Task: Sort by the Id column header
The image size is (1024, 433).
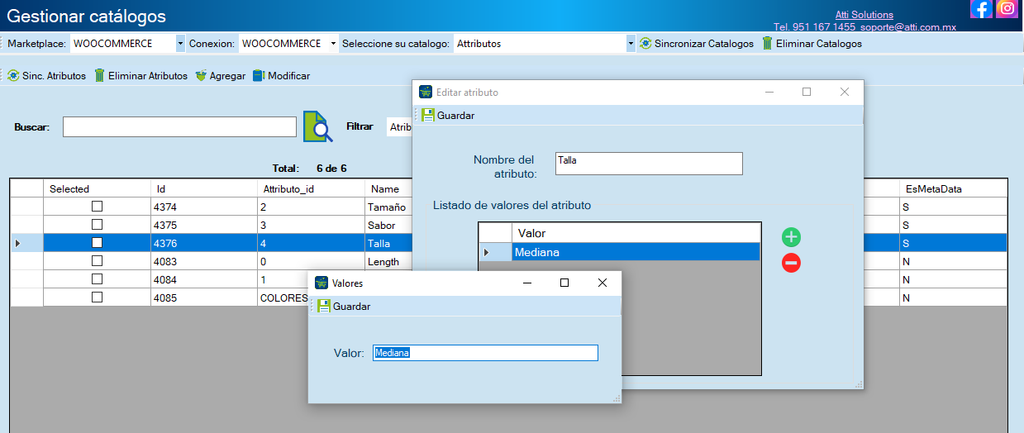Action: pyautogui.click(x=204, y=189)
